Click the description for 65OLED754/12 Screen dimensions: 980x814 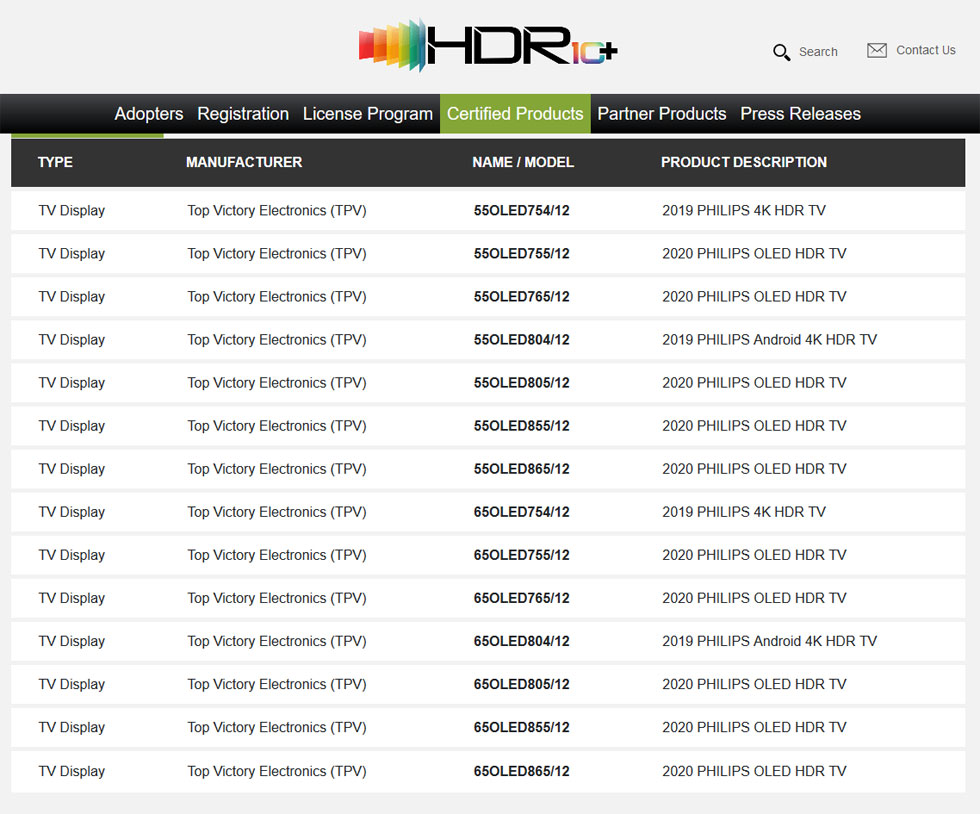pos(744,513)
